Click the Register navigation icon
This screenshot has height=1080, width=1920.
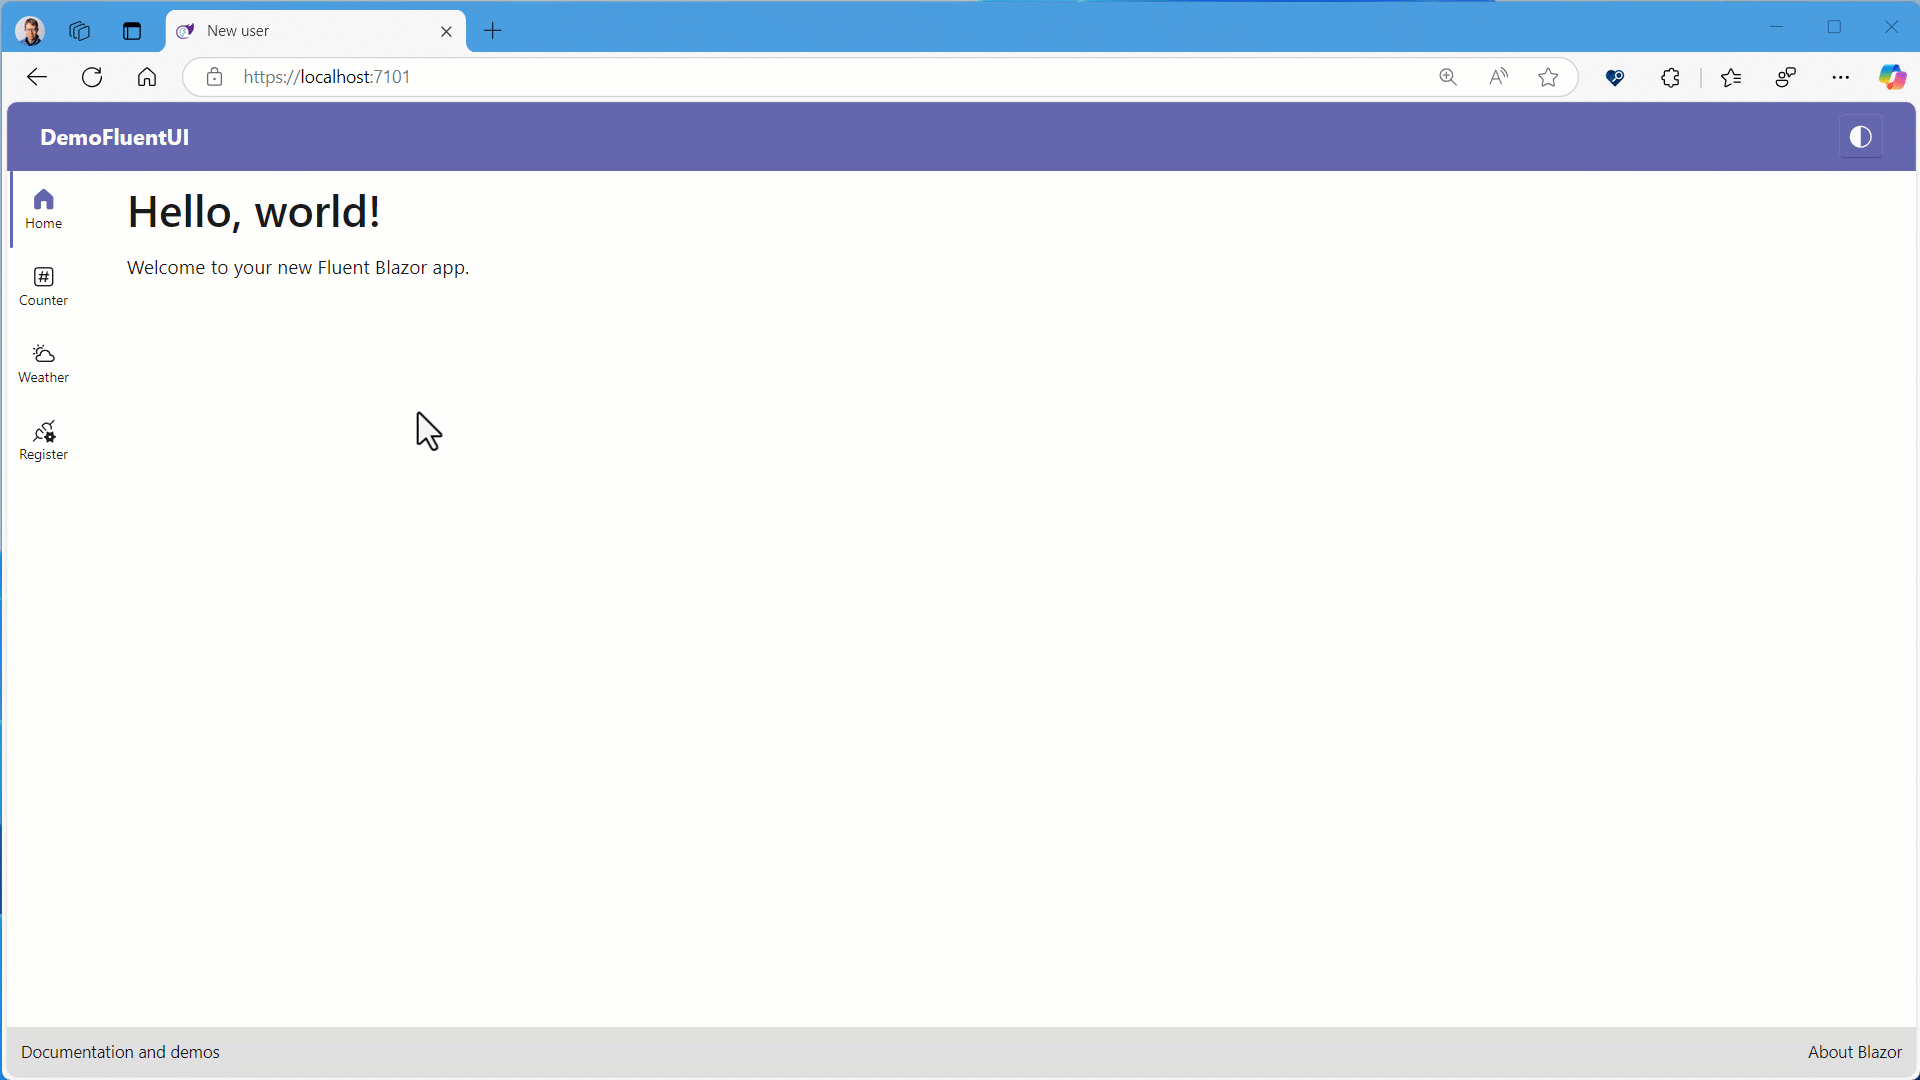pyautogui.click(x=44, y=431)
